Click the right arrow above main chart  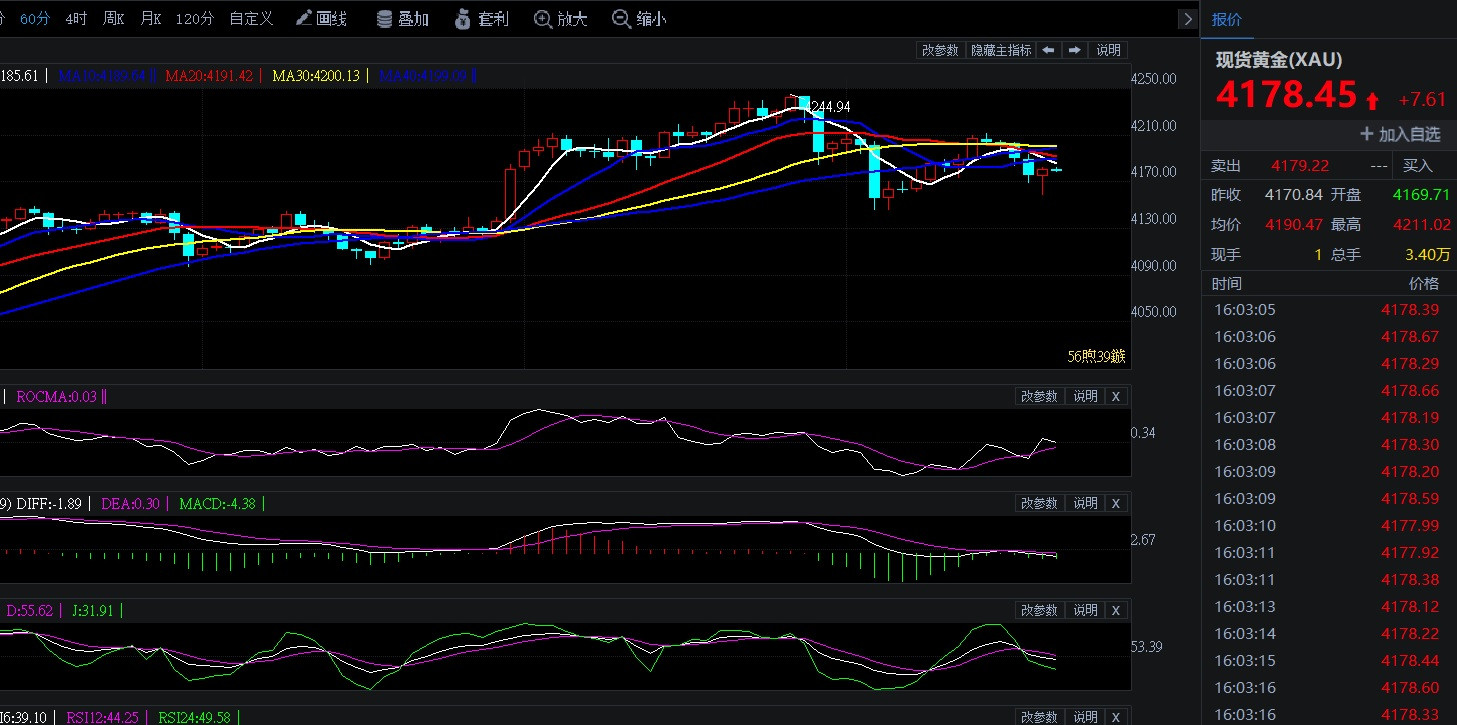[1074, 50]
